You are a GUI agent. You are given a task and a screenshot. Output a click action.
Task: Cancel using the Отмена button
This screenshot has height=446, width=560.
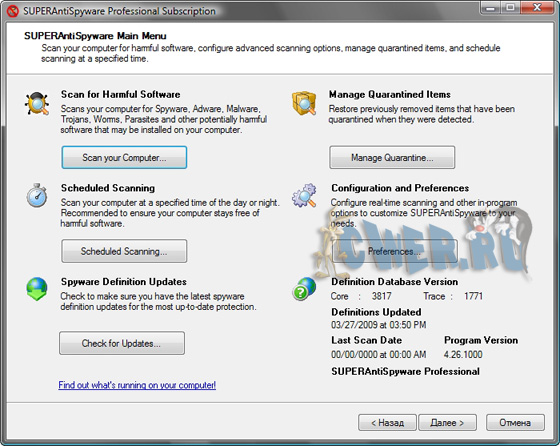(515, 422)
